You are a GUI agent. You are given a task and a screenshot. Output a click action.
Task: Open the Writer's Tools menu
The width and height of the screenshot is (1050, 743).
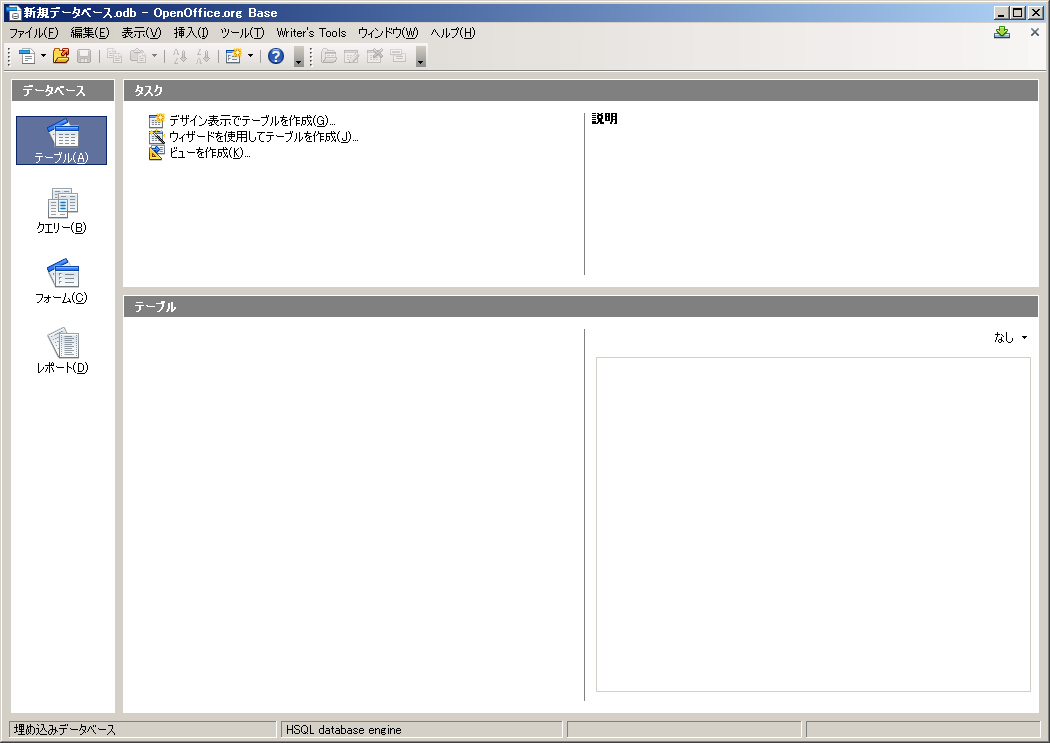pyautogui.click(x=311, y=33)
